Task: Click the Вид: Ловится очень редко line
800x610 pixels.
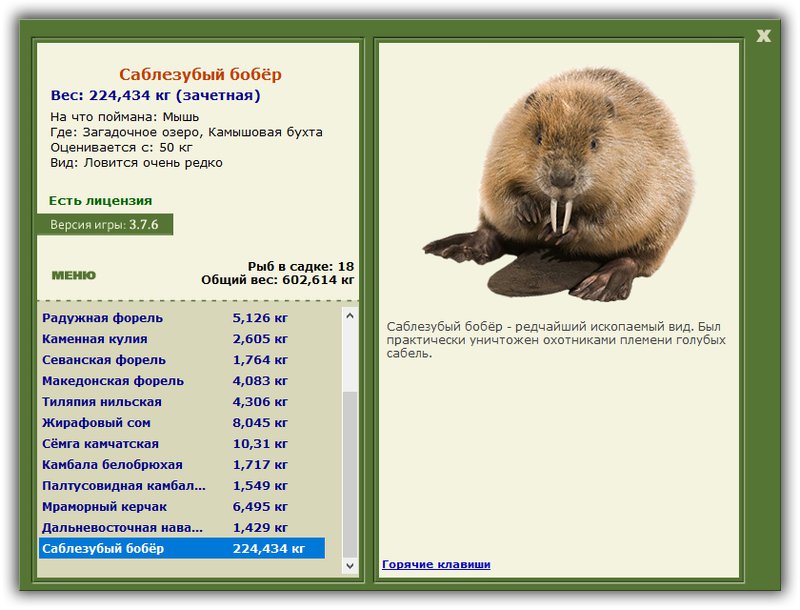Action: (136, 163)
